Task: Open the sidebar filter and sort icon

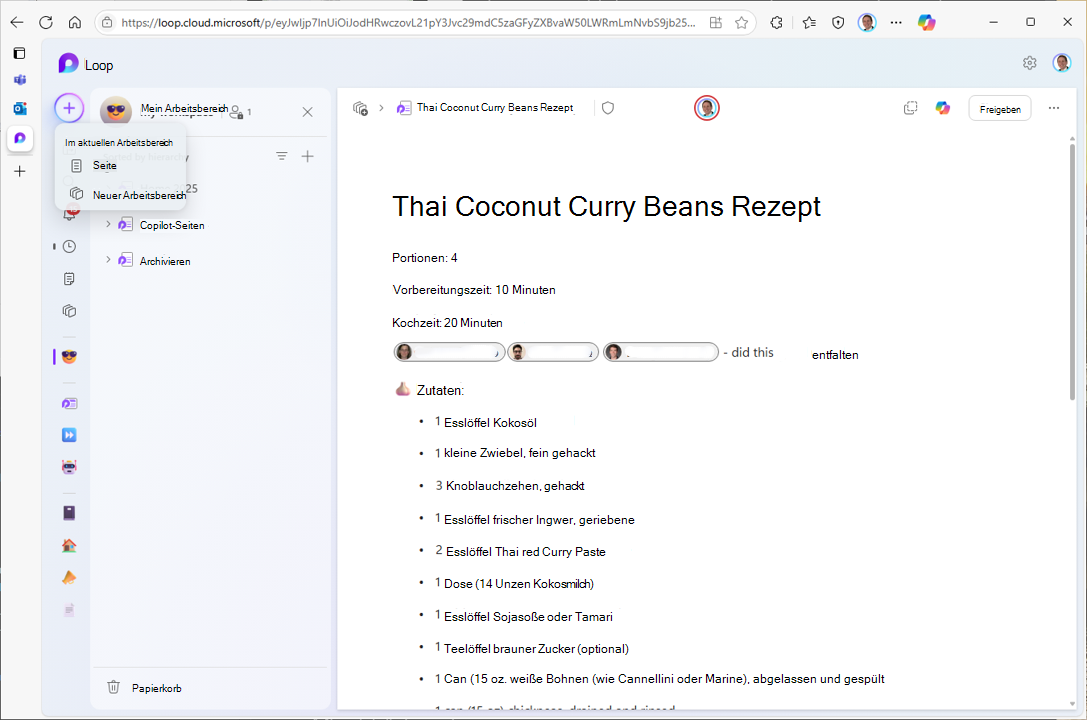Action: pyautogui.click(x=281, y=156)
